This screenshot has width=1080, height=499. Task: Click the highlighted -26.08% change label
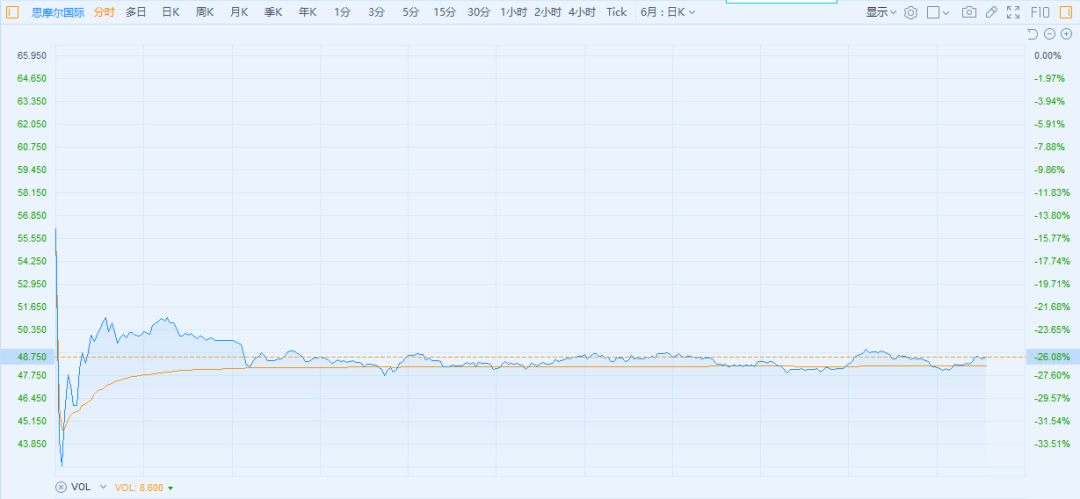[x=1052, y=356]
